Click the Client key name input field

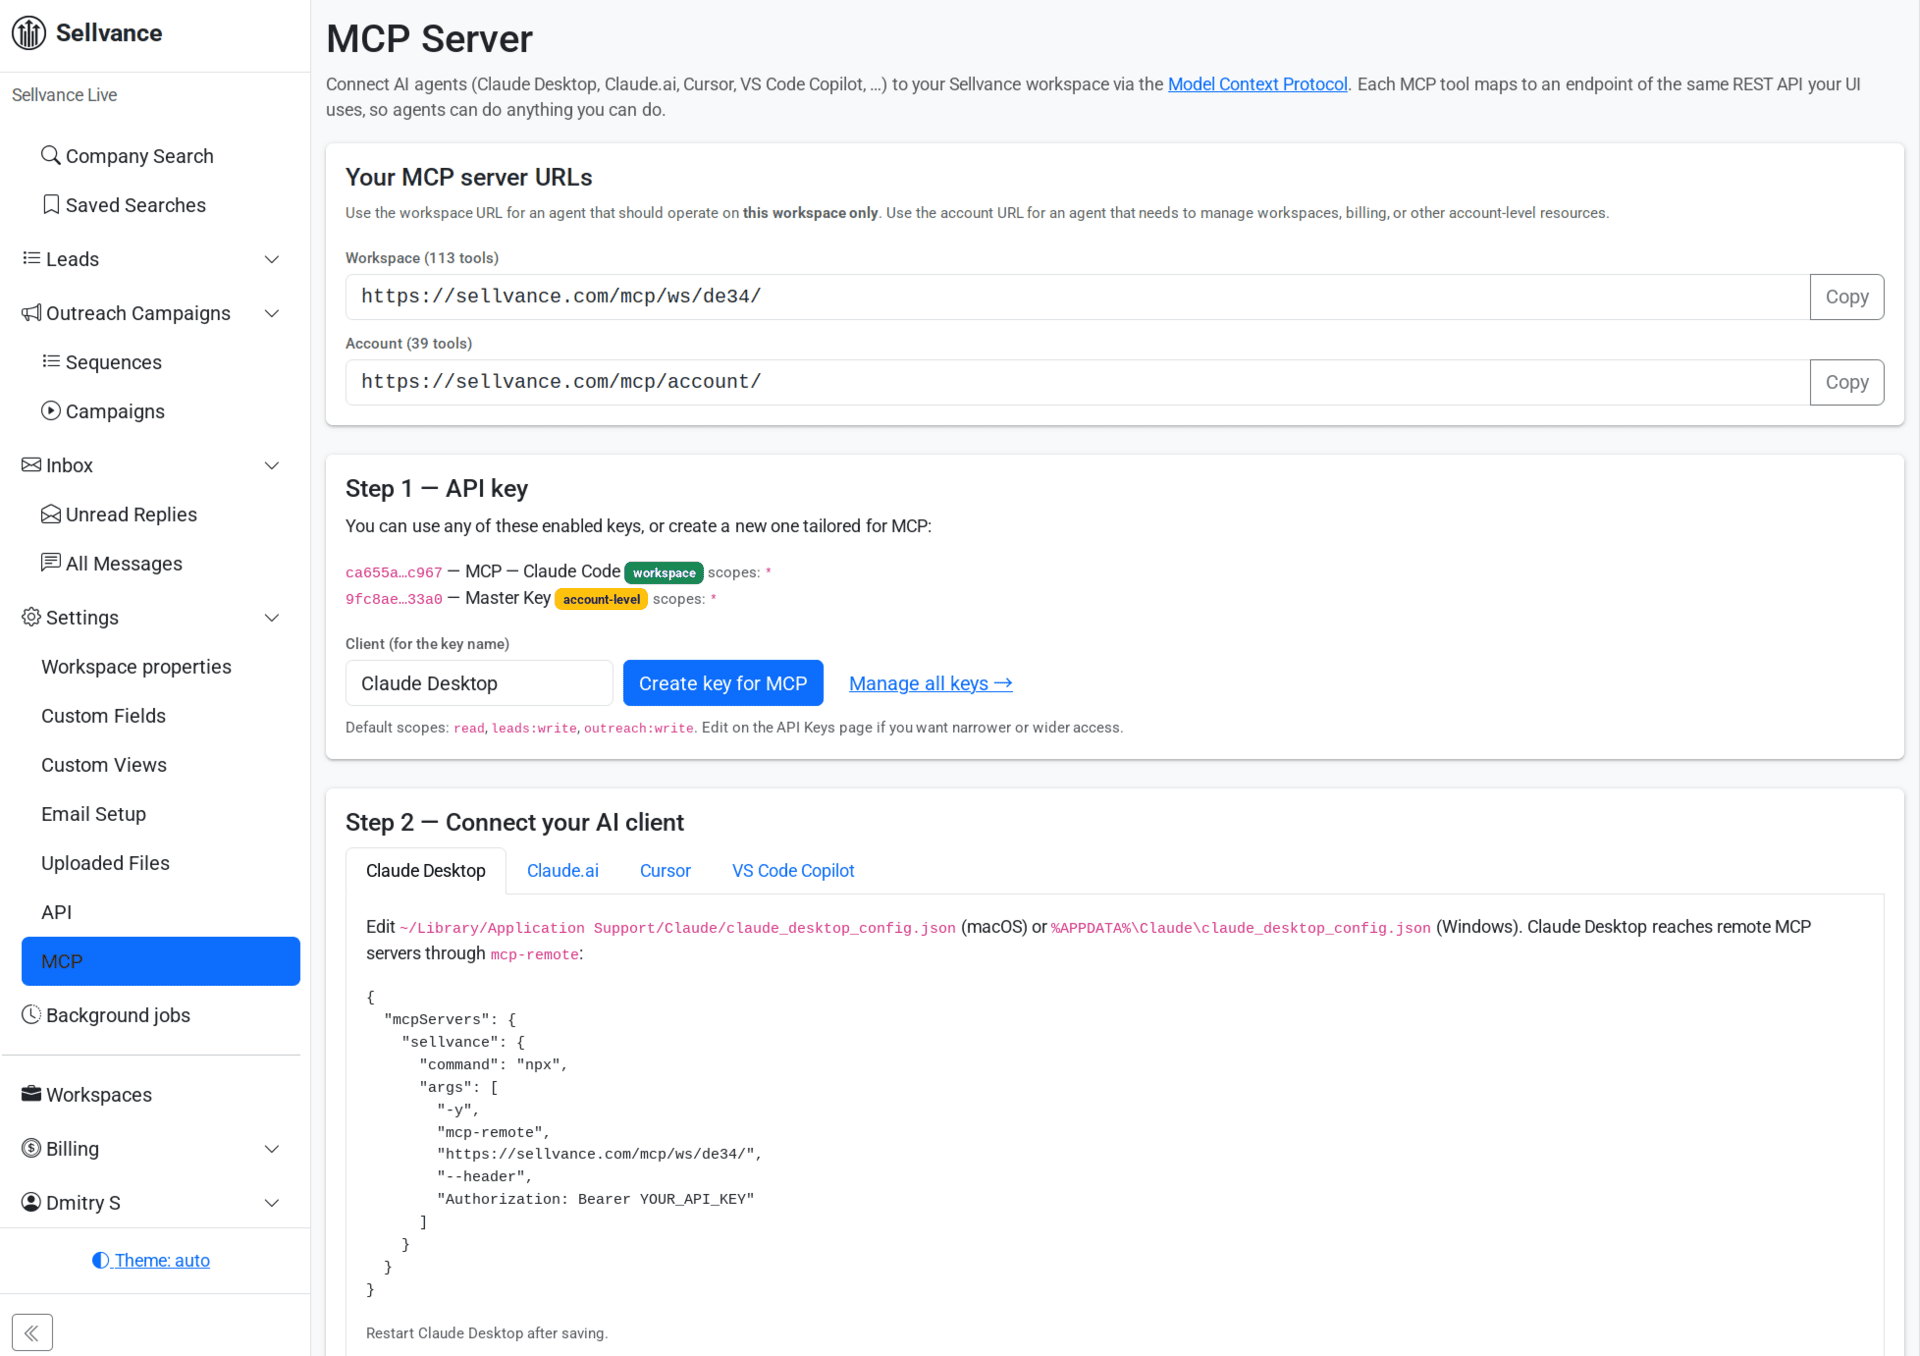point(478,683)
